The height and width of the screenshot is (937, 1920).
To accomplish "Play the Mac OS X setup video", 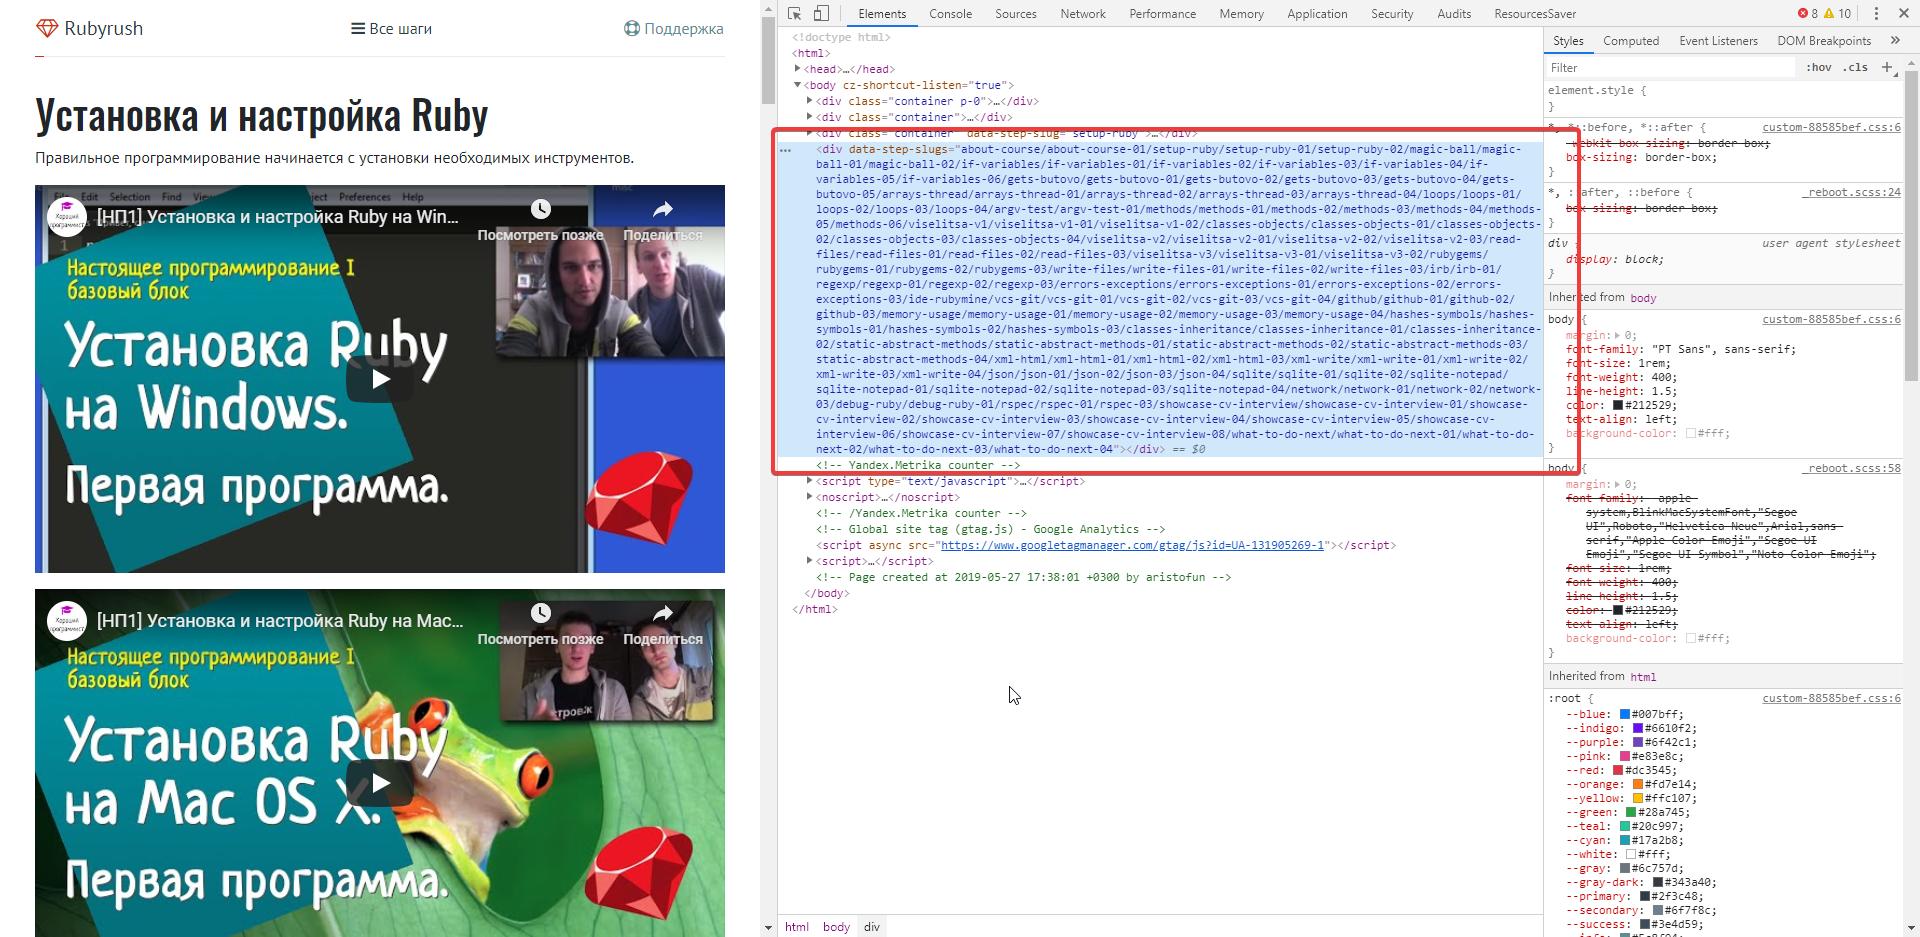I will pyautogui.click(x=380, y=783).
